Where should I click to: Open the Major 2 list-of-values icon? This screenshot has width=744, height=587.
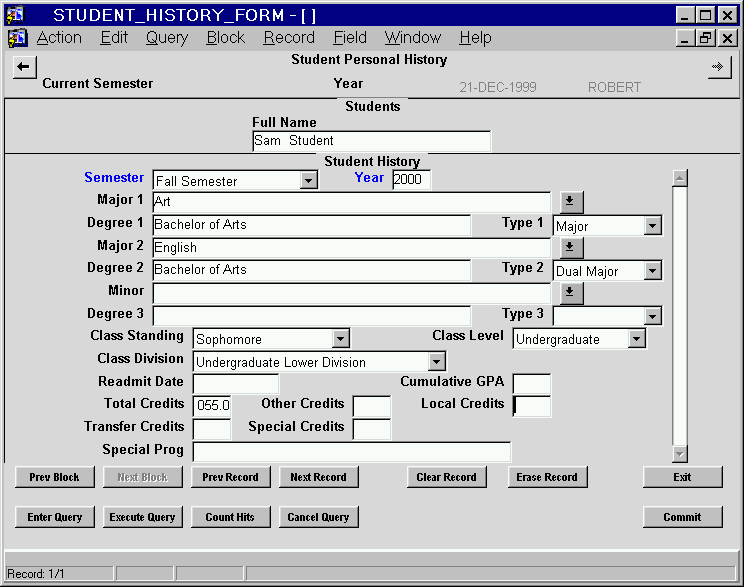tap(571, 247)
